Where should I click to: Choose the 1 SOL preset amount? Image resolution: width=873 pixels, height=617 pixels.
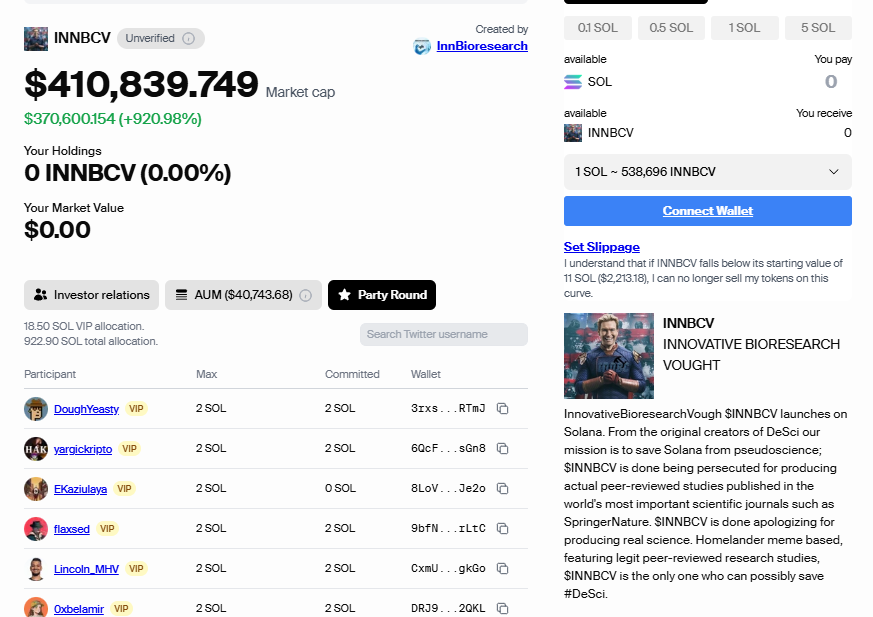click(744, 28)
